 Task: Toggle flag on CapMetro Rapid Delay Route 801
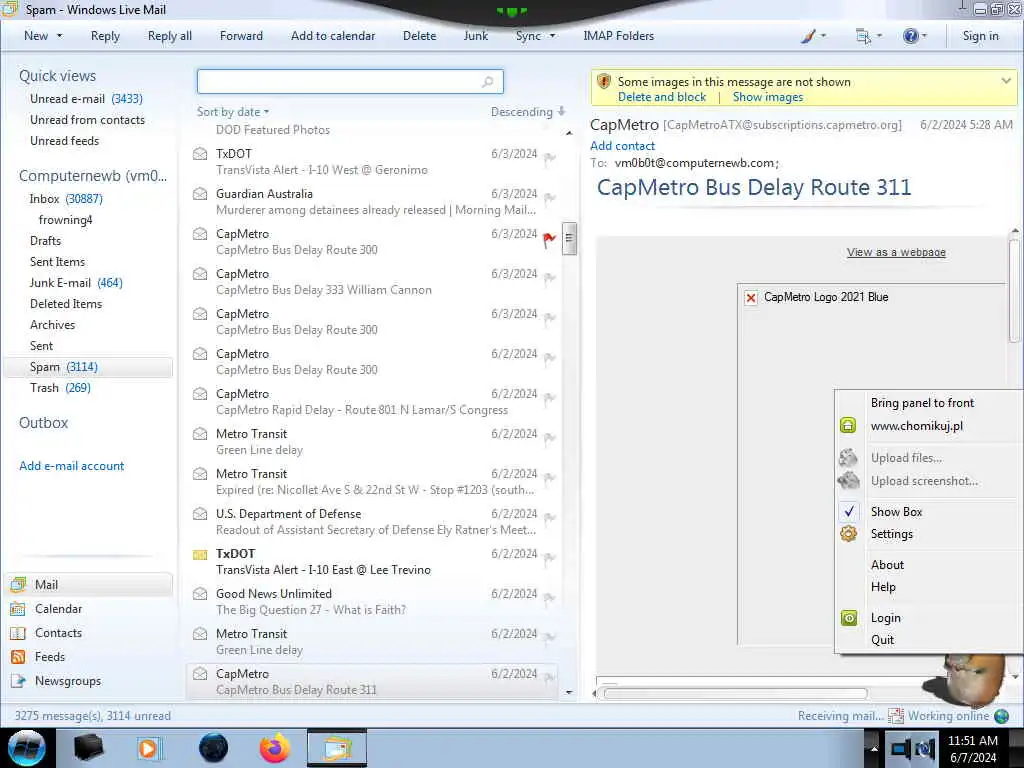(x=549, y=398)
